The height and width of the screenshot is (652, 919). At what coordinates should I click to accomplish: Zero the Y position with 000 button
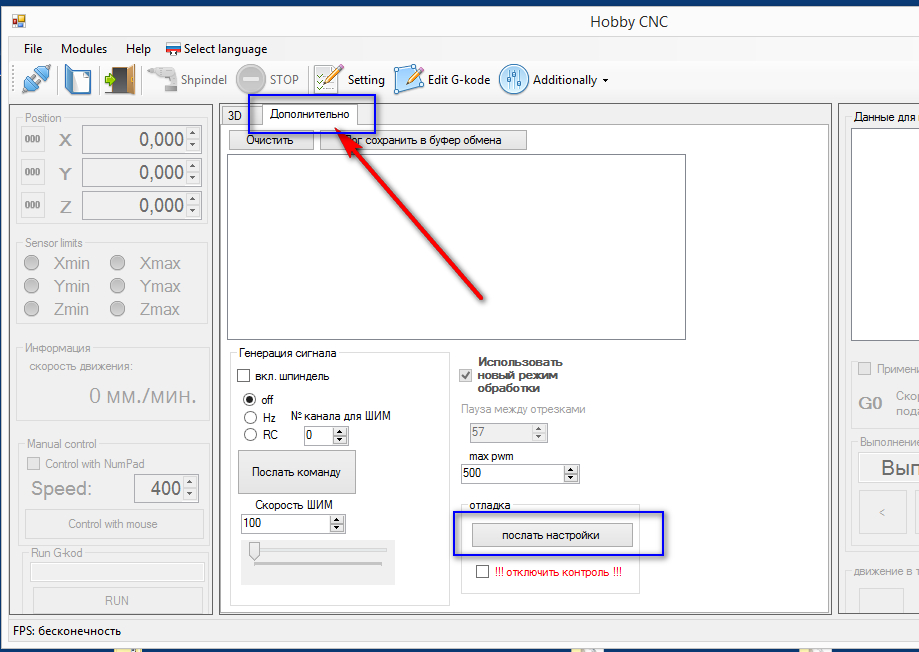click(x=33, y=172)
